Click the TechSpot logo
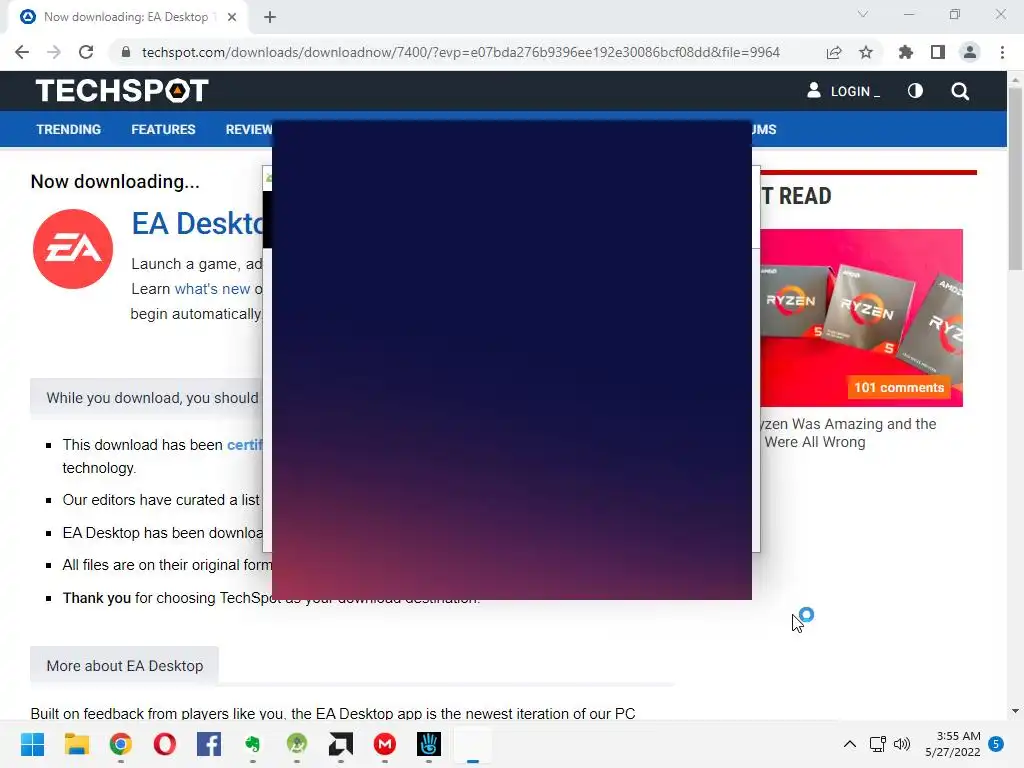The width and height of the screenshot is (1024, 768). click(x=122, y=91)
